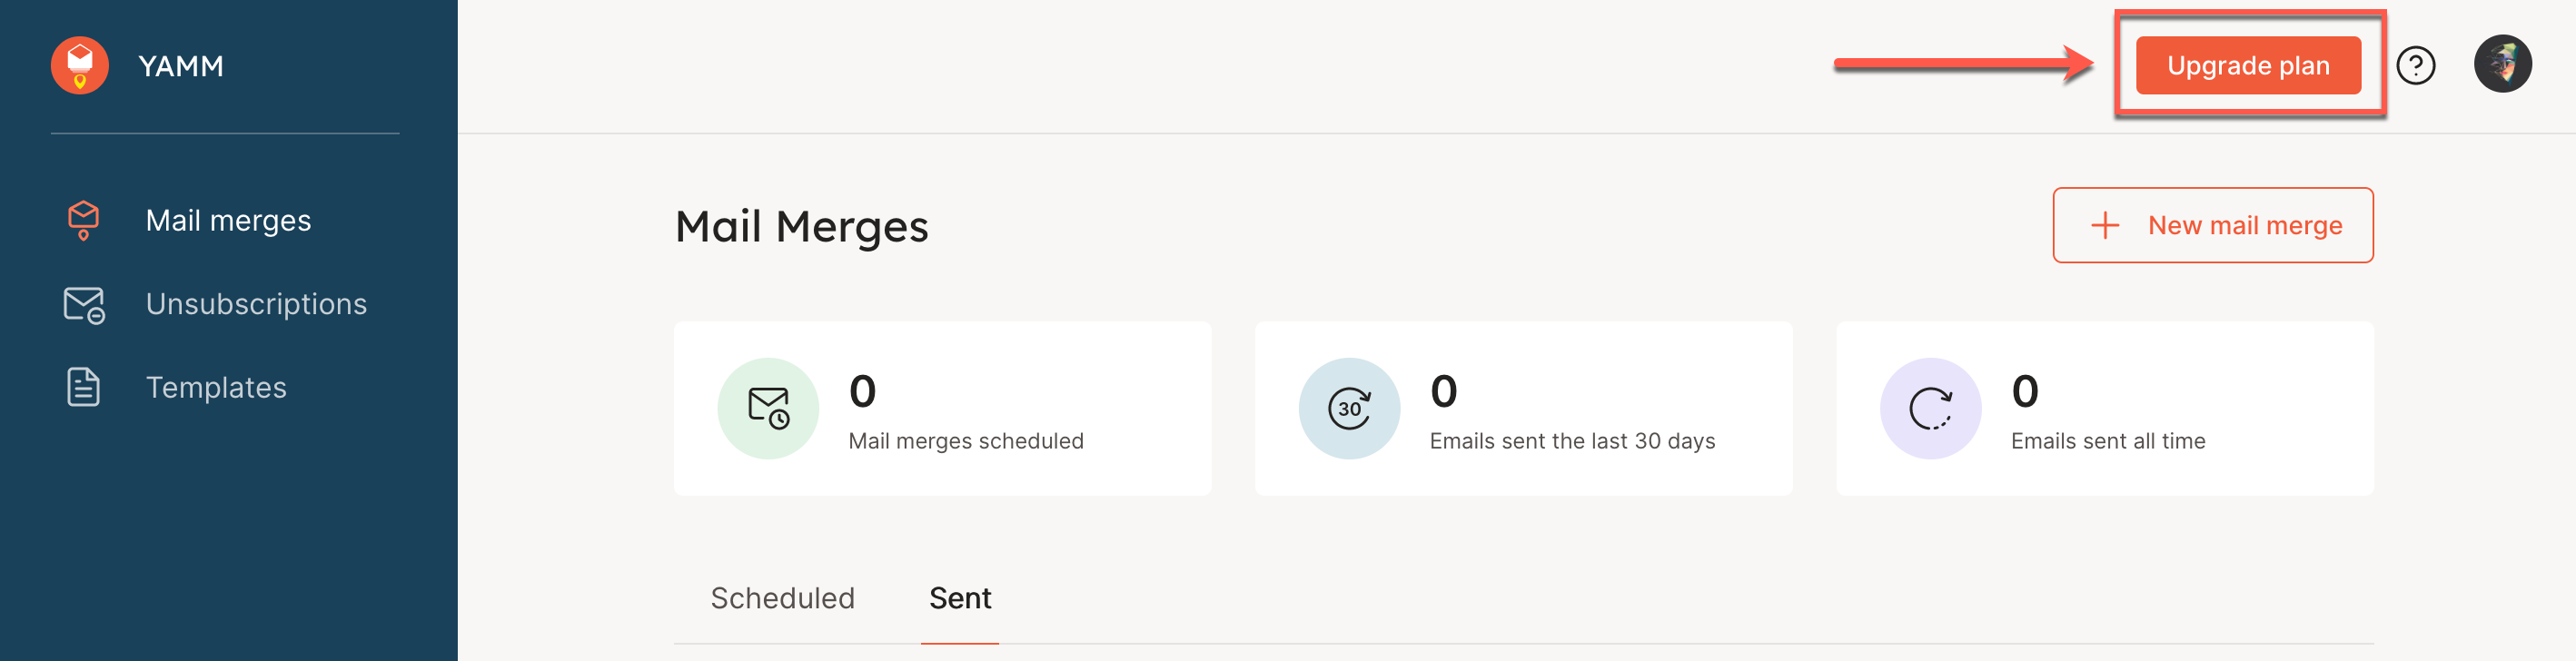Viewport: 2576px width, 661px height.
Task: Click the Unsubscriptions envelope icon
Action: (x=83, y=304)
